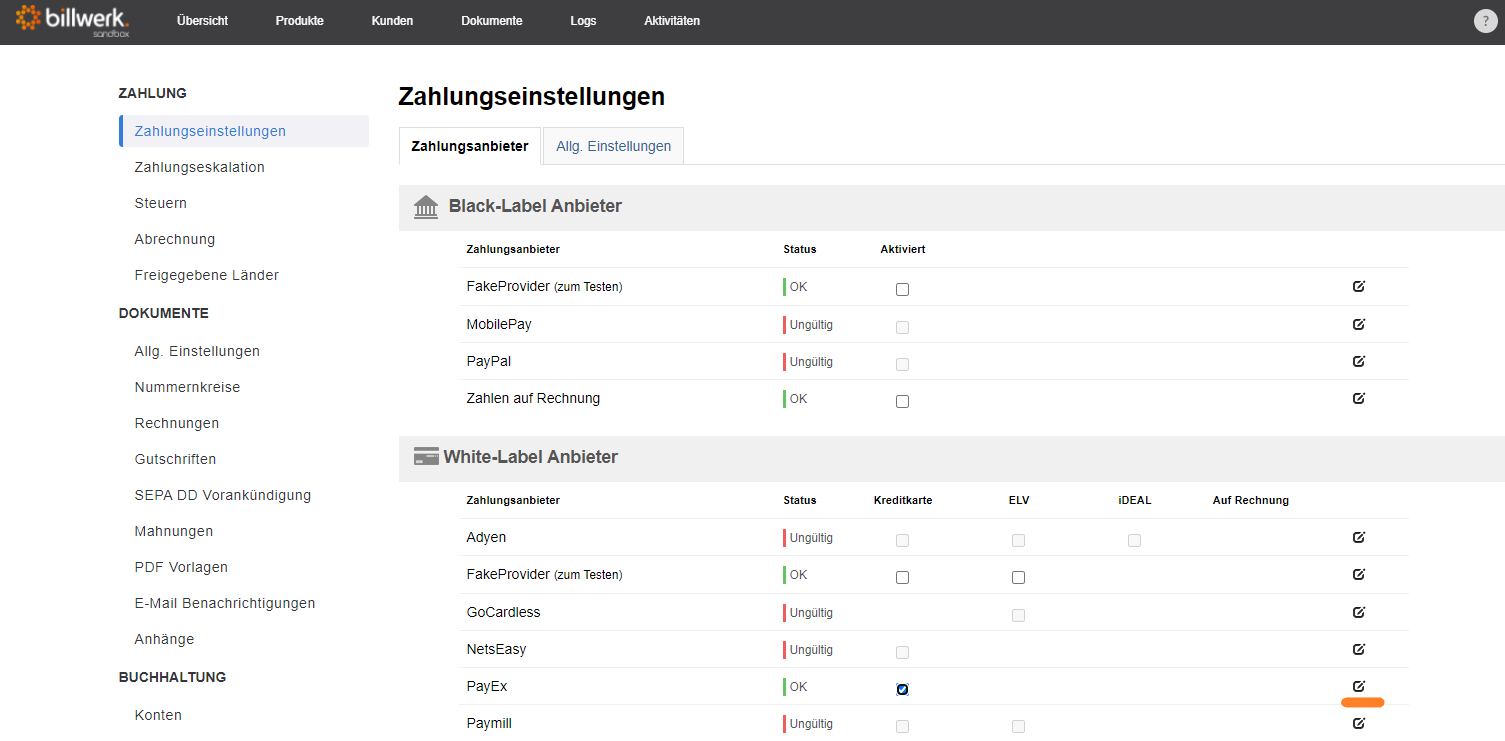This screenshot has width=1505, height=741.
Task: Open the Logs menu
Action: pyautogui.click(x=583, y=21)
